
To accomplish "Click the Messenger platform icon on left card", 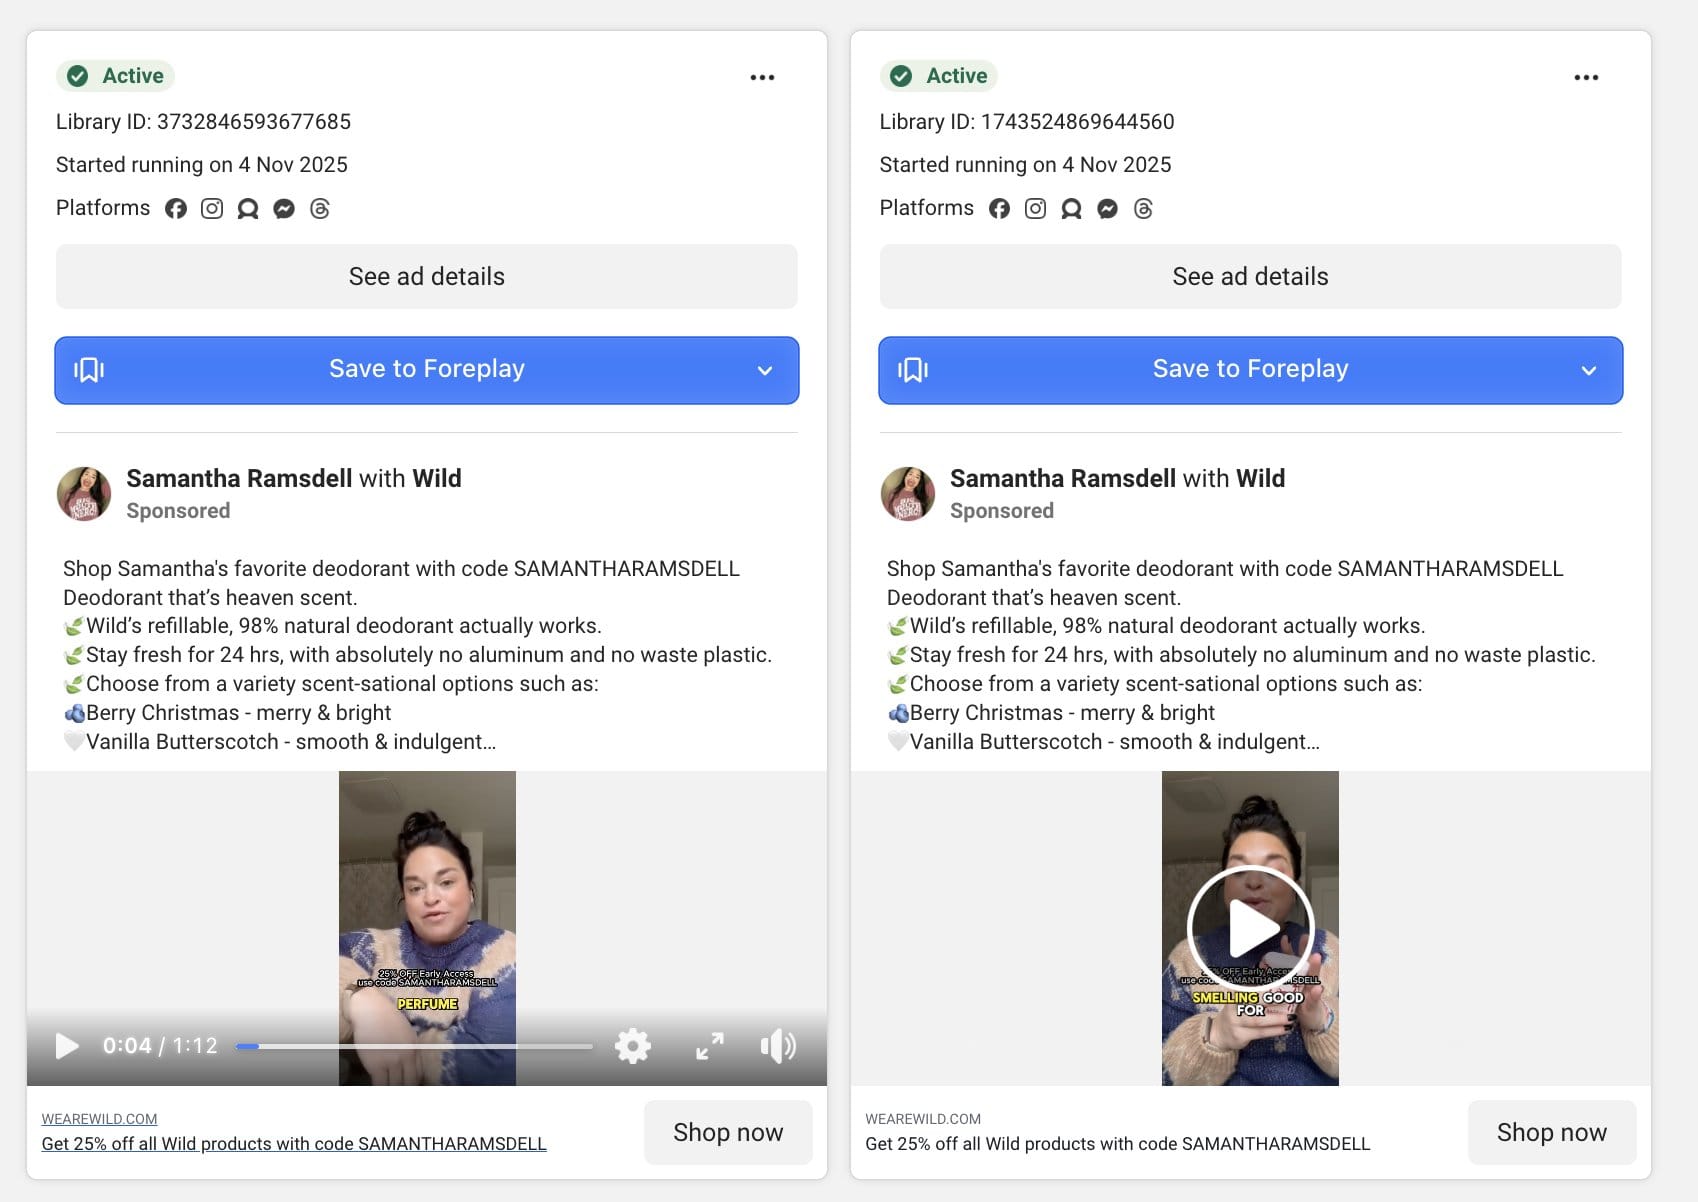I will (284, 208).
